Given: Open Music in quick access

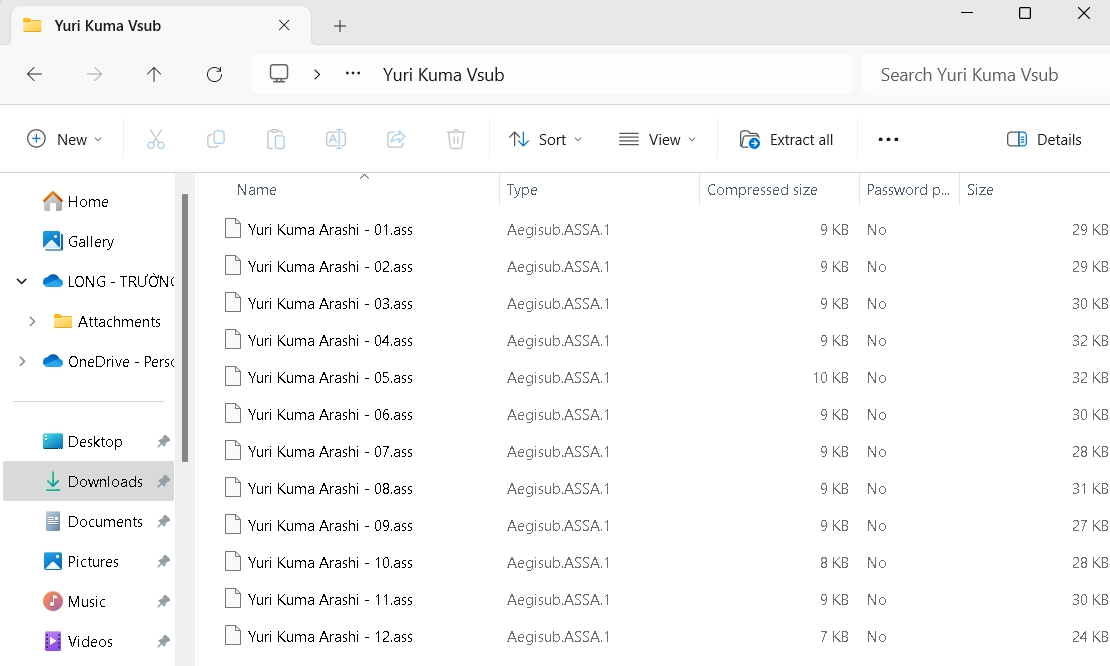Looking at the screenshot, I should point(74,602).
